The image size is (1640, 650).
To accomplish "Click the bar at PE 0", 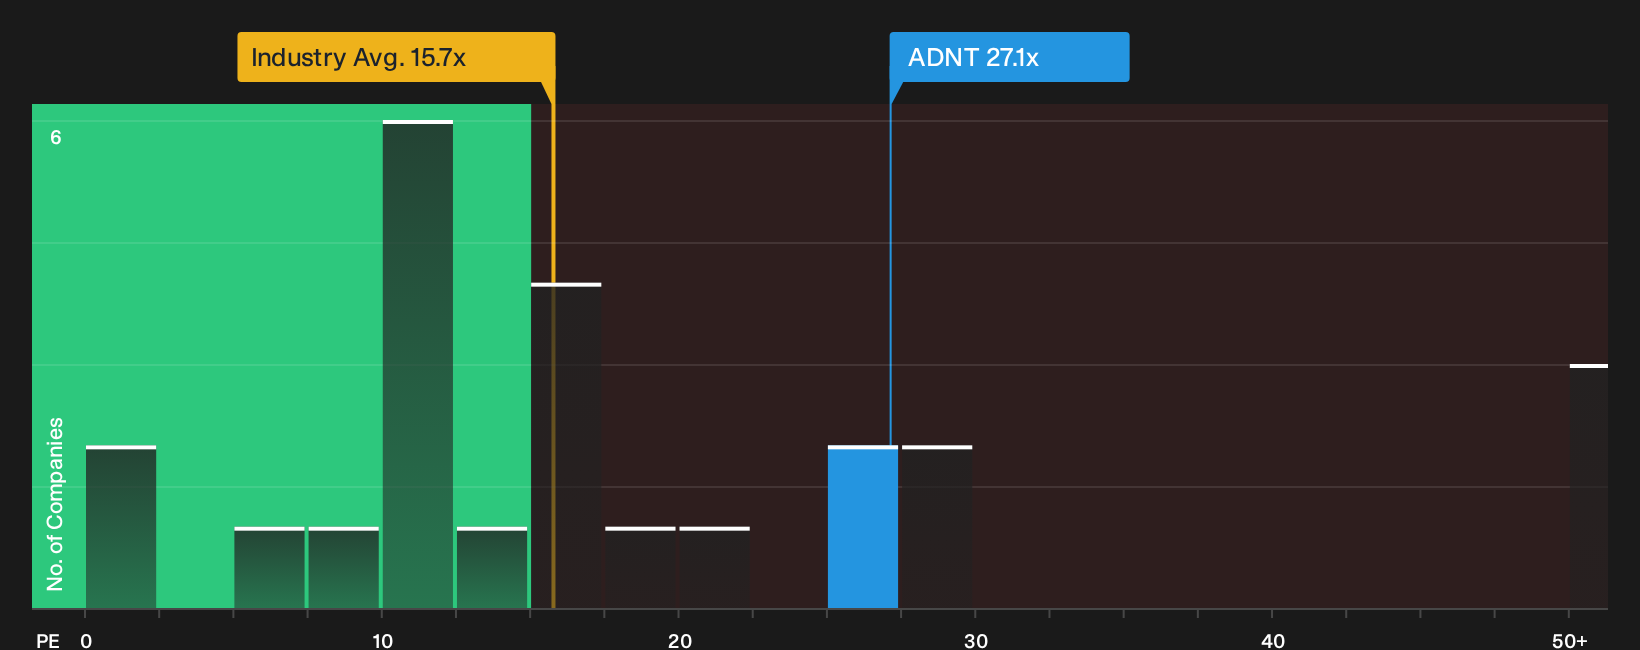I will [121, 527].
